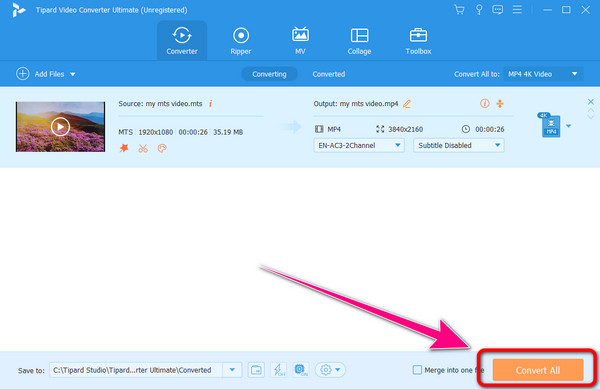Open the shopping cart purchase icon
Screen dimensions: 600x389
(460, 10)
